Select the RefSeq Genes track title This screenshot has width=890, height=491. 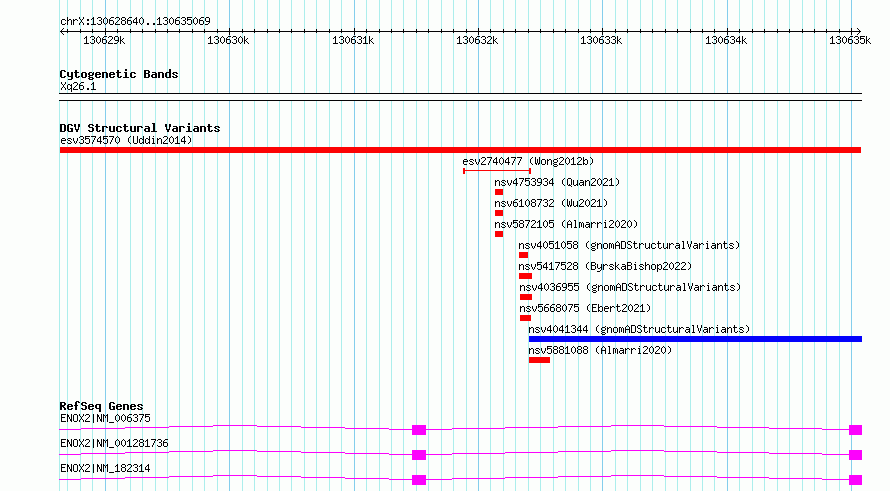(x=101, y=406)
